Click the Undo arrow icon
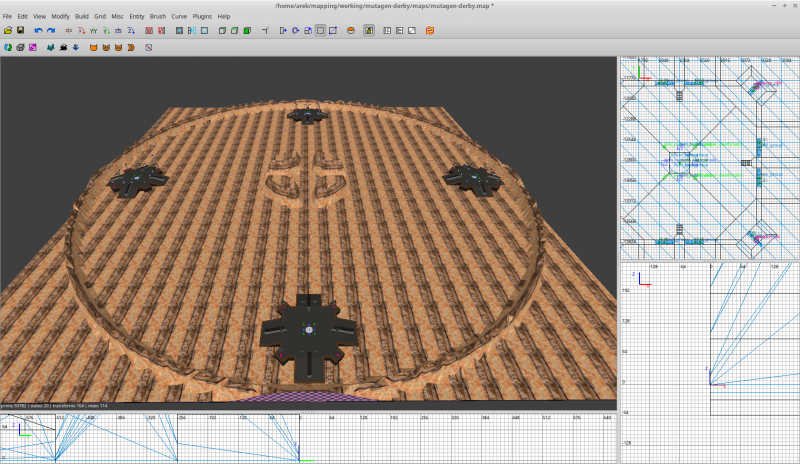This screenshot has height=464, width=800. pyautogui.click(x=38, y=31)
